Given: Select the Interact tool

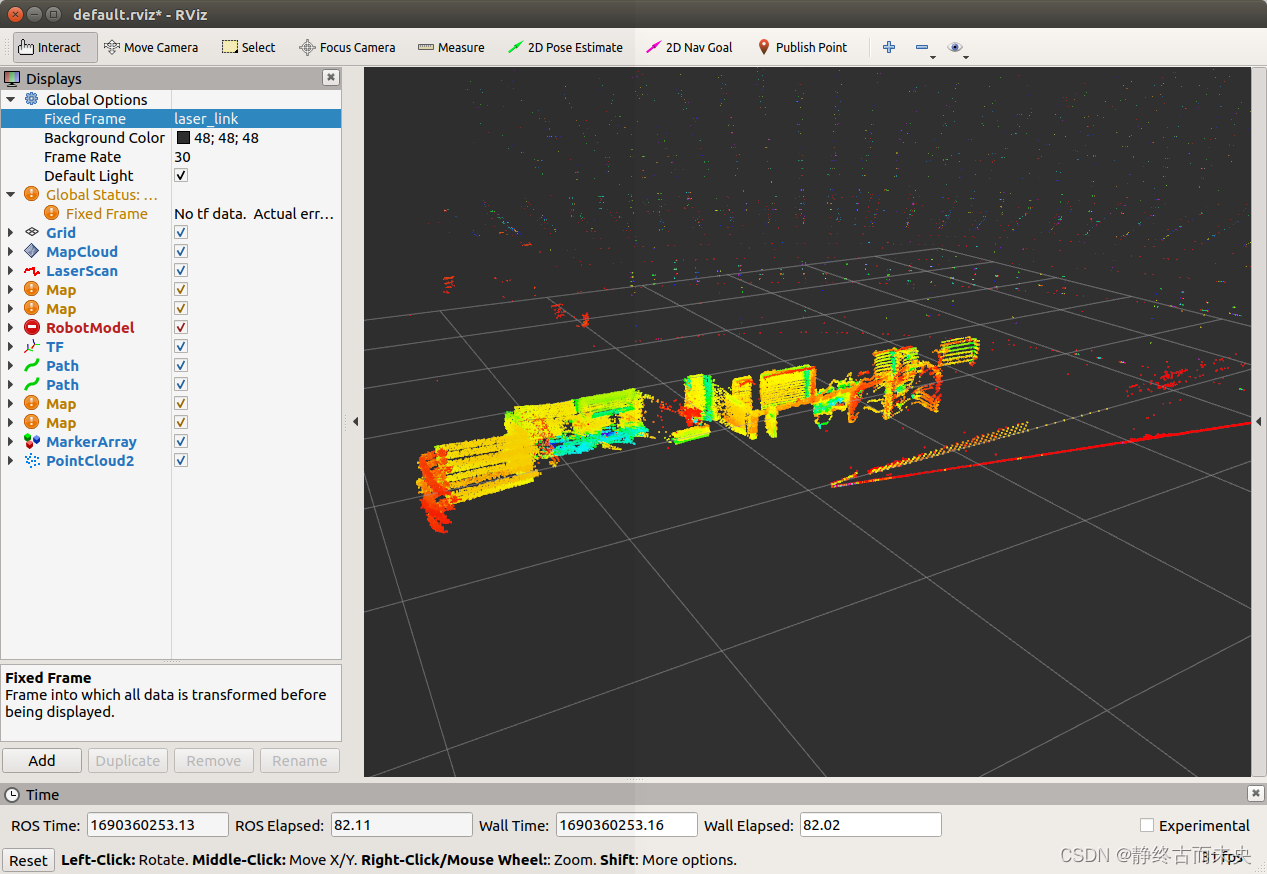Looking at the screenshot, I should click(x=55, y=47).
